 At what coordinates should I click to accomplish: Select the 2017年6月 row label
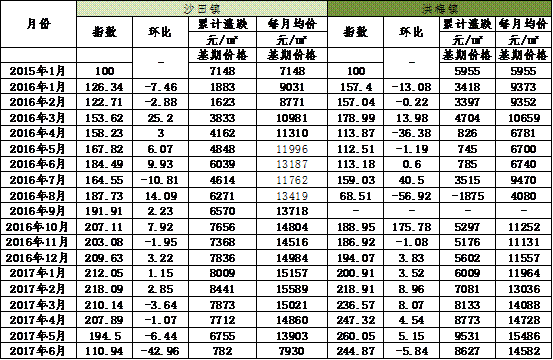[x=38, y=351]
